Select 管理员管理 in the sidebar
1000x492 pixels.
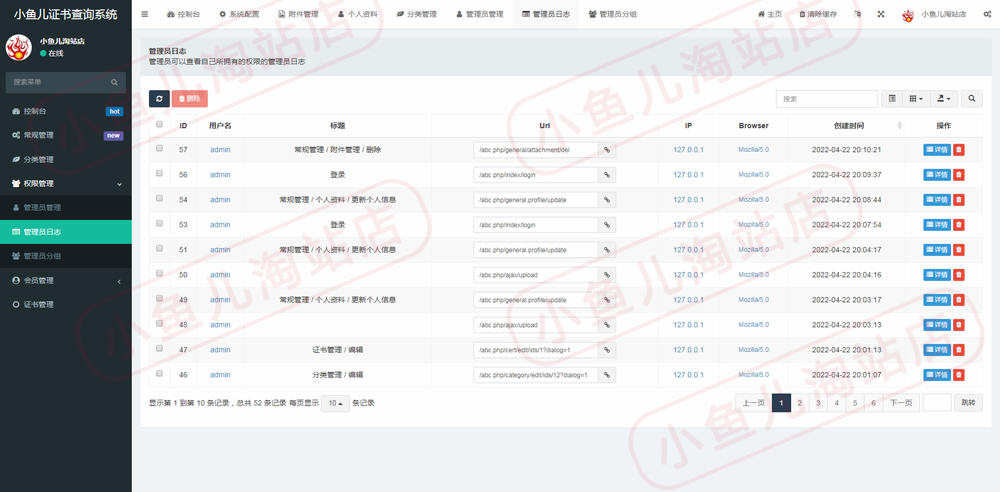[x=66, y=208]
